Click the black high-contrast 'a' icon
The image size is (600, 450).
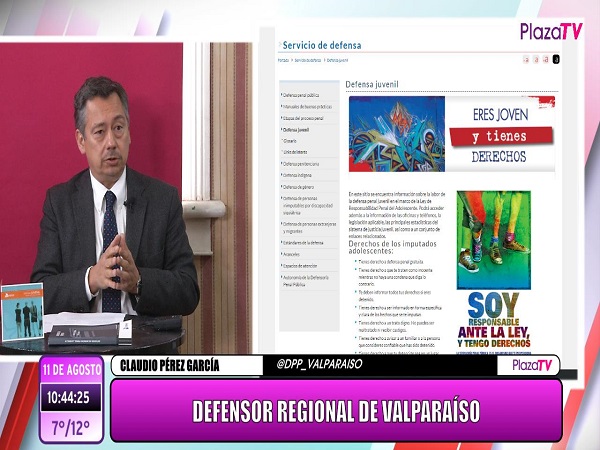click(556, 59)
